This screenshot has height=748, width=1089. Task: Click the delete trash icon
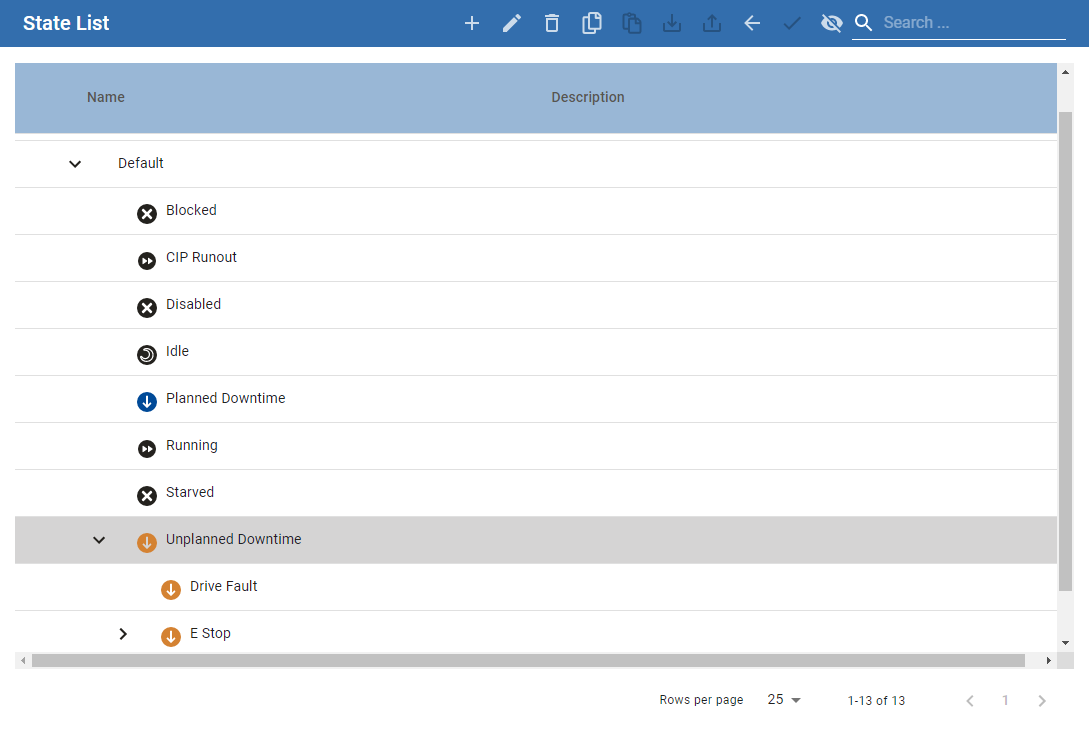click(552, 23)
